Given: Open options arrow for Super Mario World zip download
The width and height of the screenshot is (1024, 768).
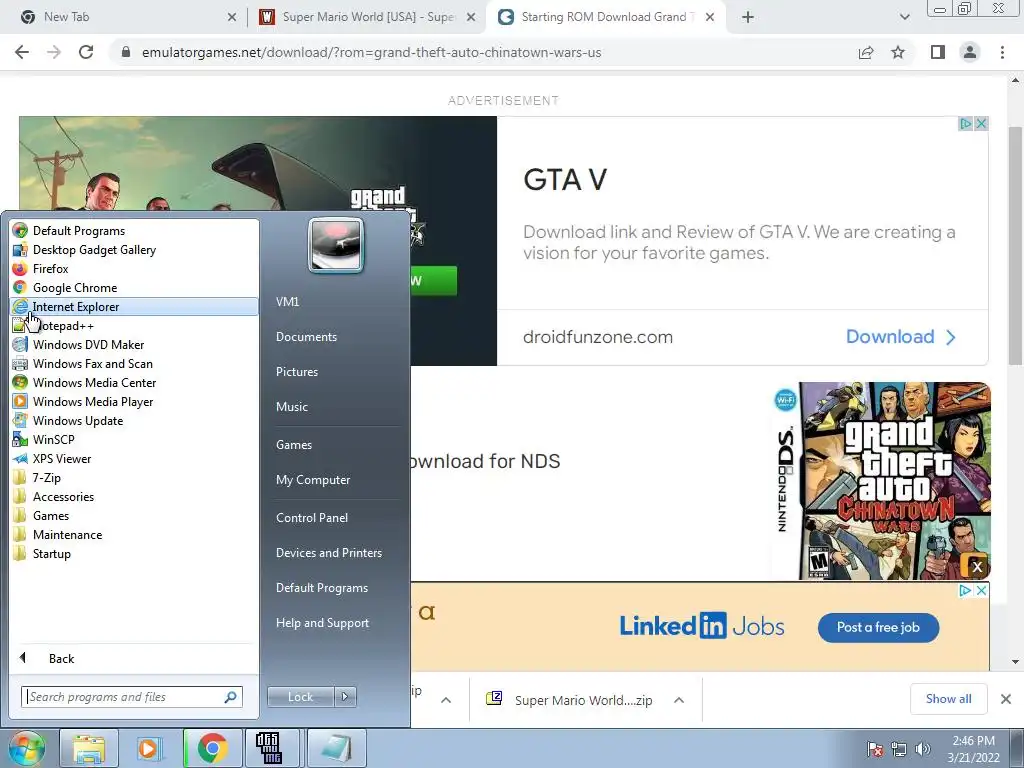Looking at the screenshot, I should pyautogui.click(x=679, y=700).
